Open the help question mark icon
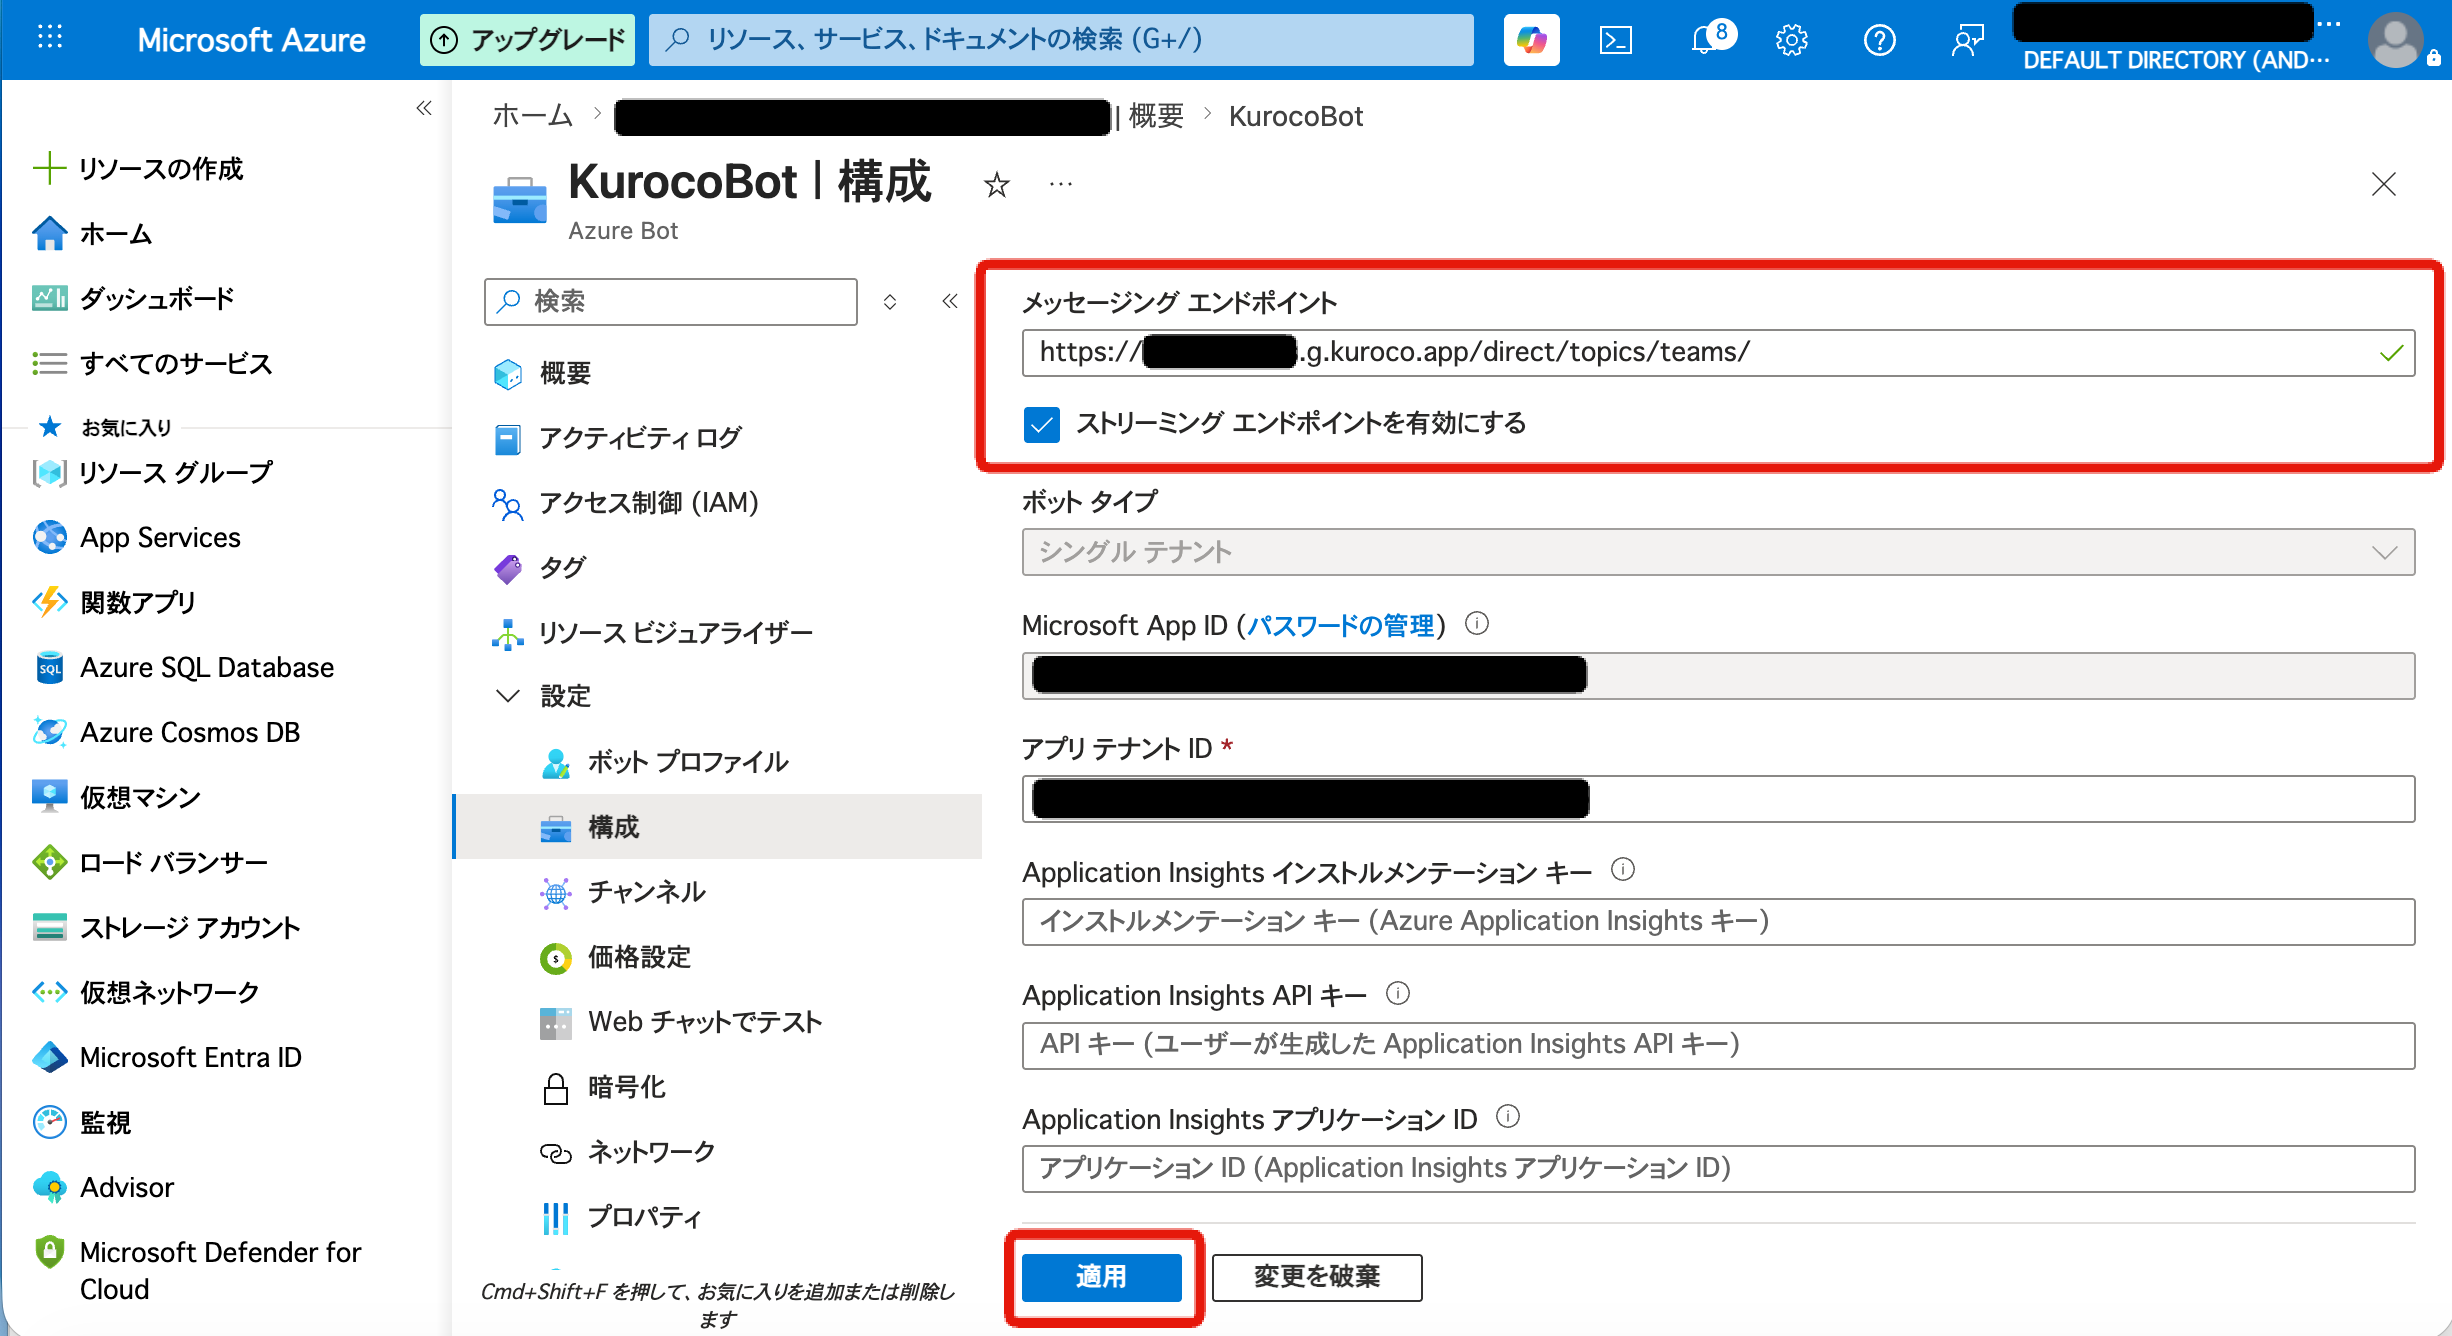Viewport: 2452px width, 1336px height. pos(1879,40)
